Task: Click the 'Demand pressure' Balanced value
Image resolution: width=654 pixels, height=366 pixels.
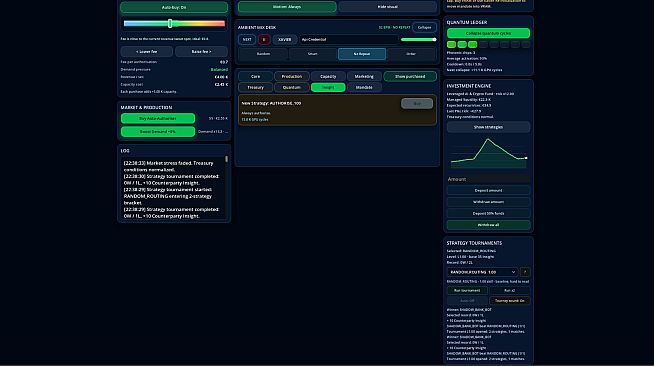Action: coord(219,70)
